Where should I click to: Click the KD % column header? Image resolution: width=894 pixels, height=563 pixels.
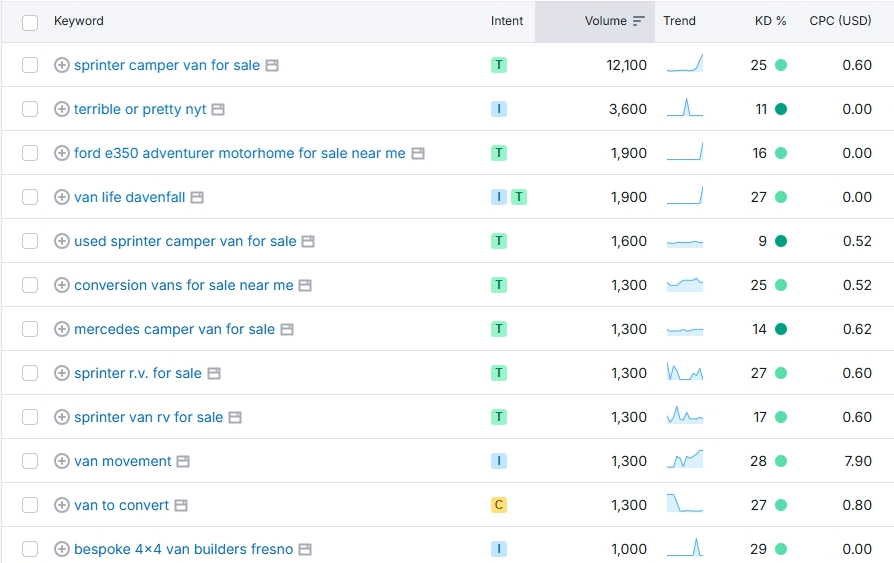[770, 21]
